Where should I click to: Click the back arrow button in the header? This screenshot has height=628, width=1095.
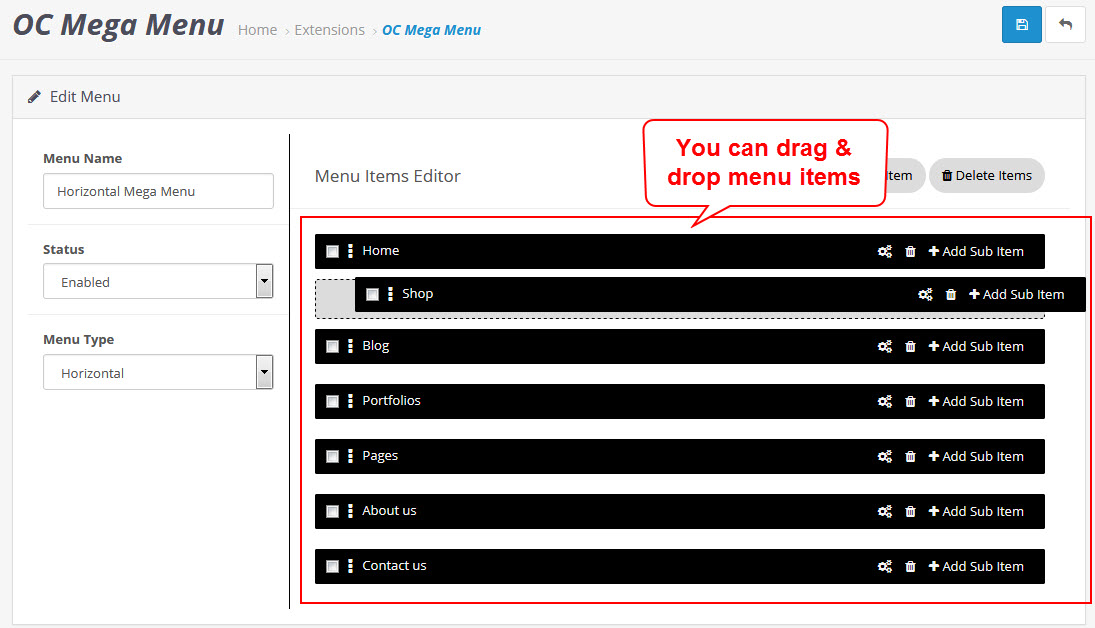point(1065,24)
